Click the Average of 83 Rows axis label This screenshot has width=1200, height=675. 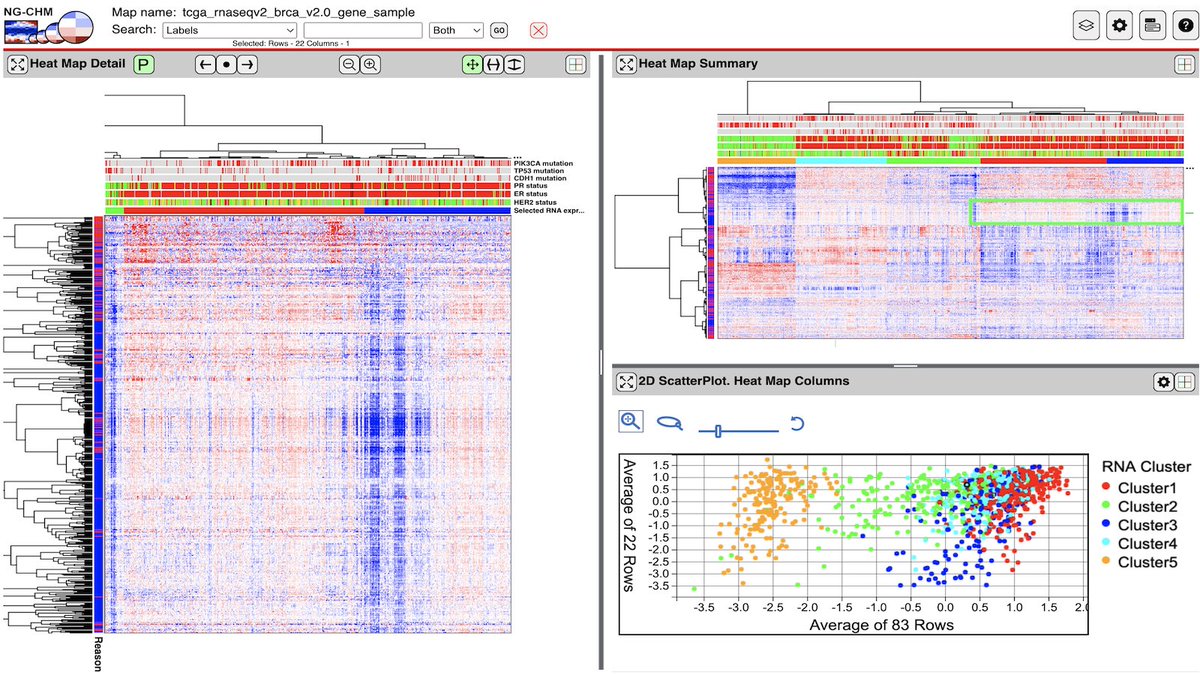pos(883,625)
